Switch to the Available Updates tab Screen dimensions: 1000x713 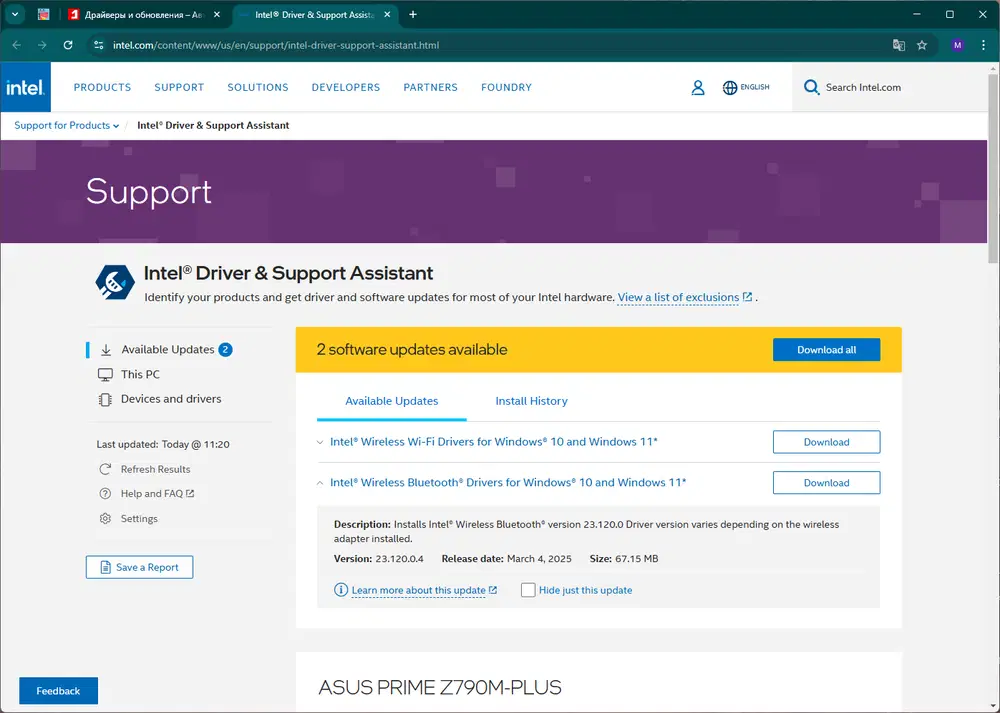(392, 401)
